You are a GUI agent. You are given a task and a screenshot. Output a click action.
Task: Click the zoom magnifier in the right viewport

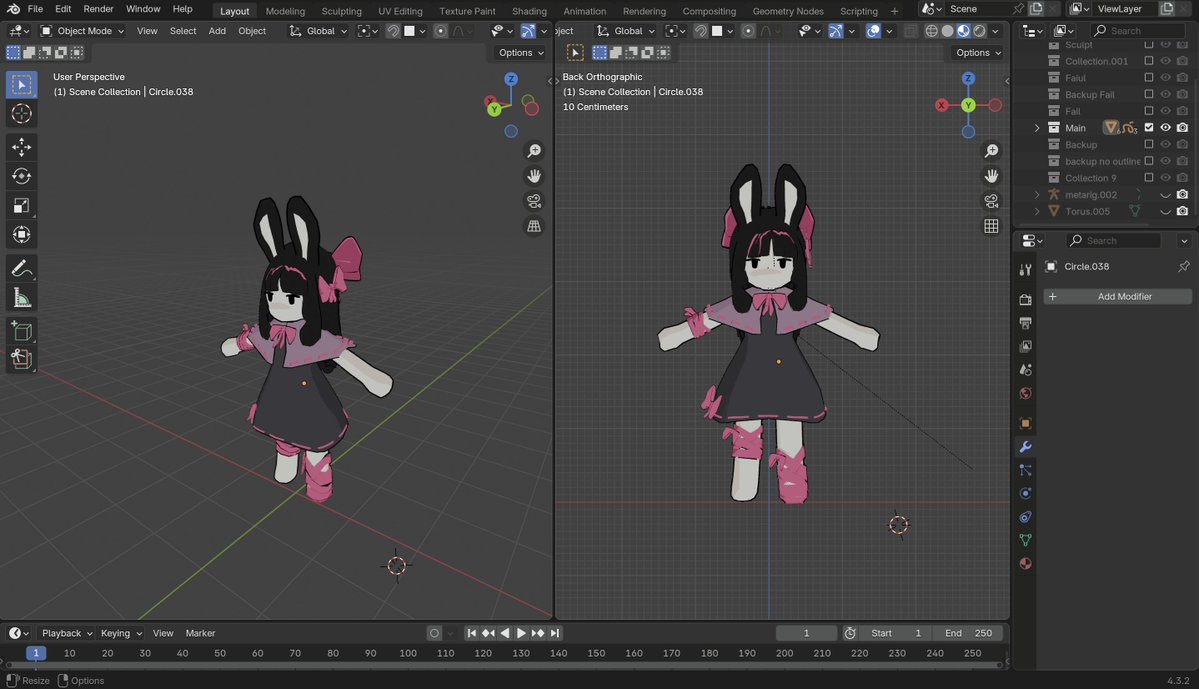(991, 151)
